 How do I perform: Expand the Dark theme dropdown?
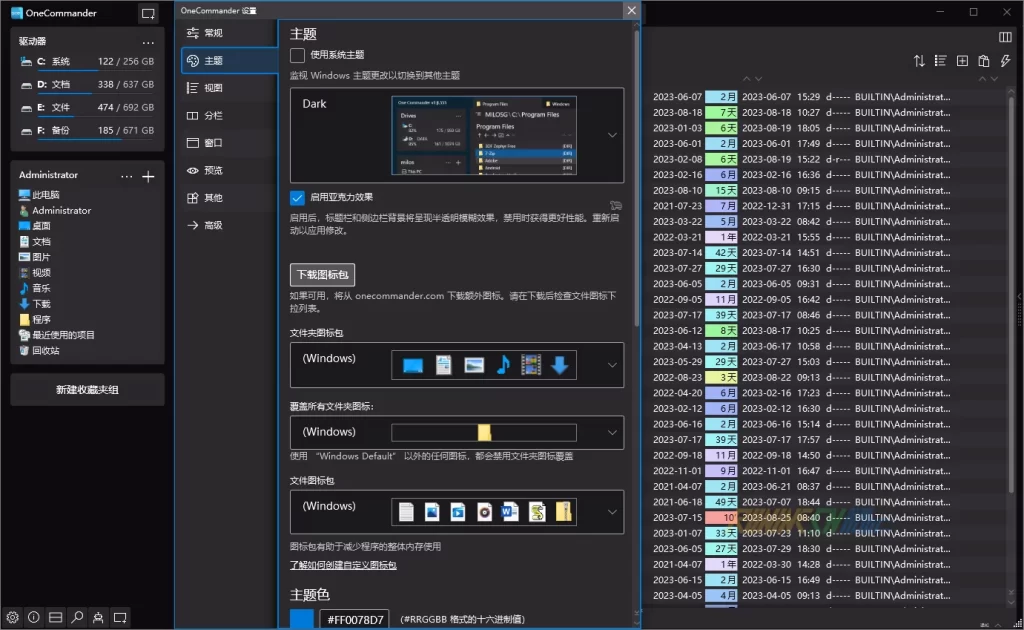click(x=612, y=135)
